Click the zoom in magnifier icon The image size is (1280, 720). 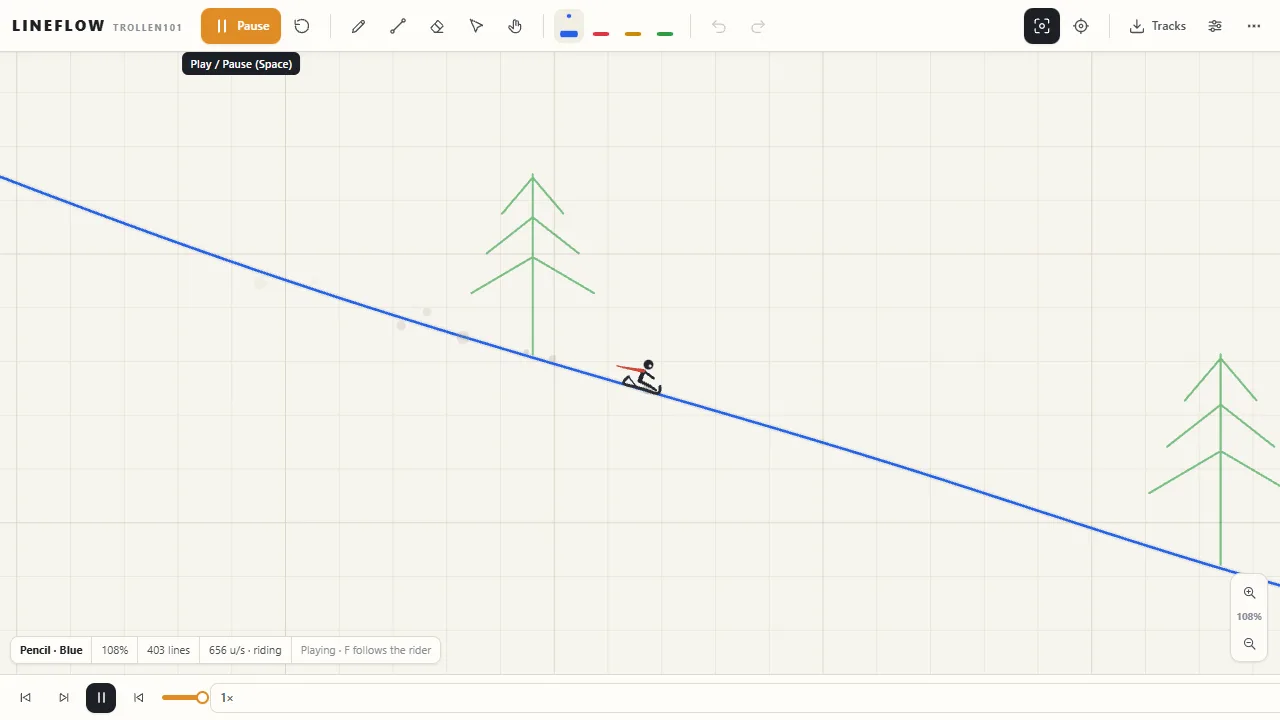pyautogui.click(x=1249, y=593)
